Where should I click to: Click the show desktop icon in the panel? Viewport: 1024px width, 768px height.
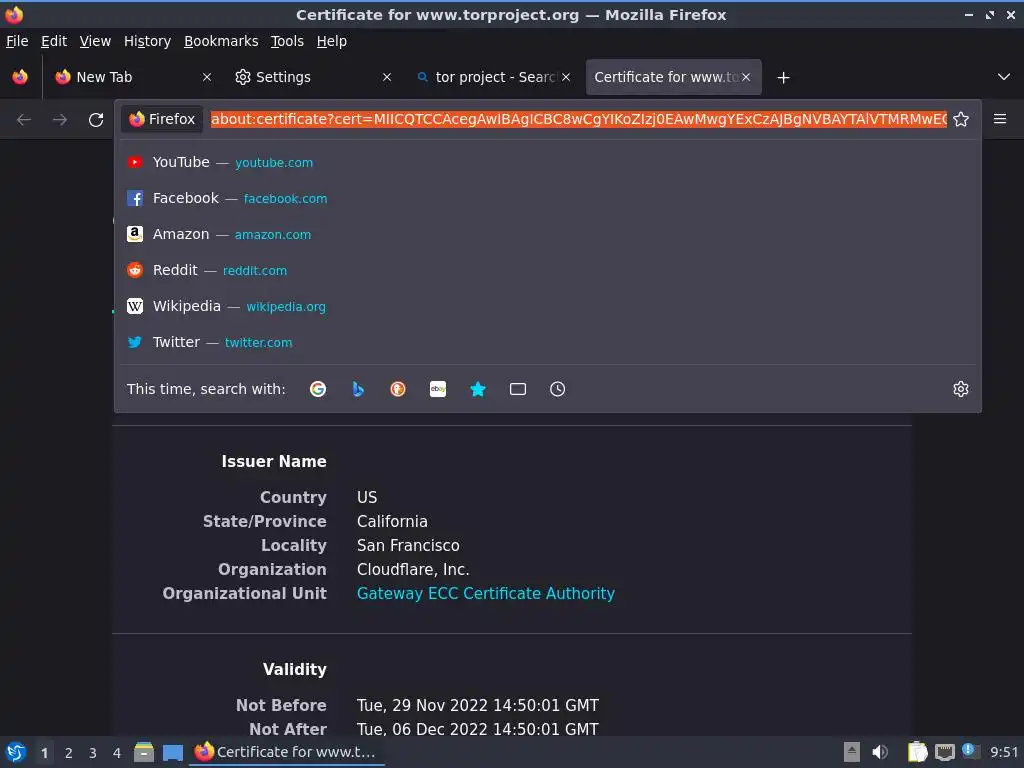point(173,753)
